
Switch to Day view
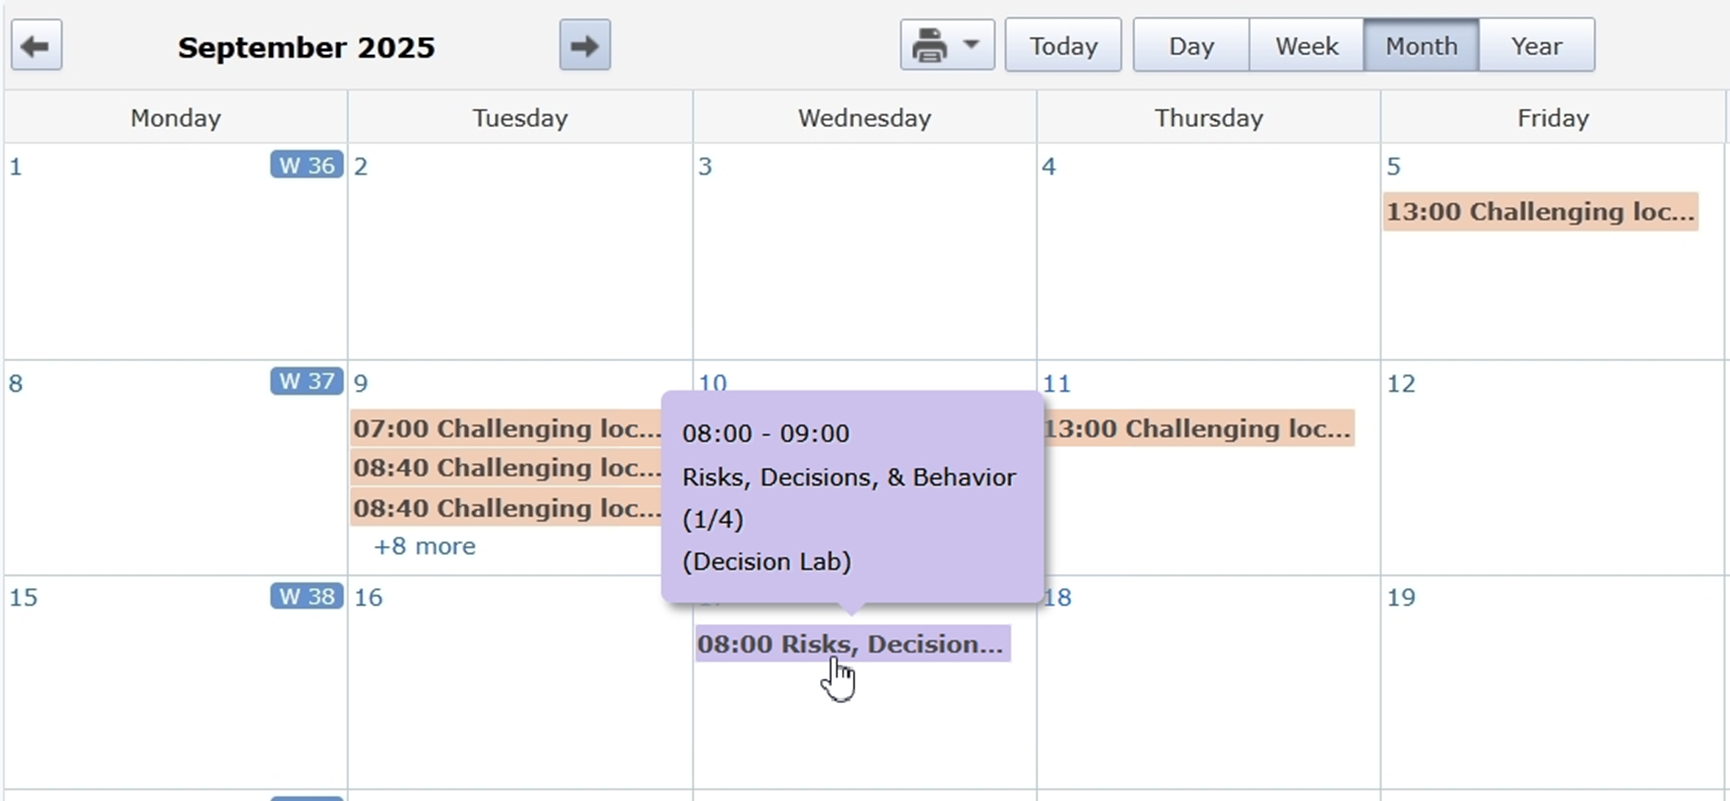(1191, 46)
